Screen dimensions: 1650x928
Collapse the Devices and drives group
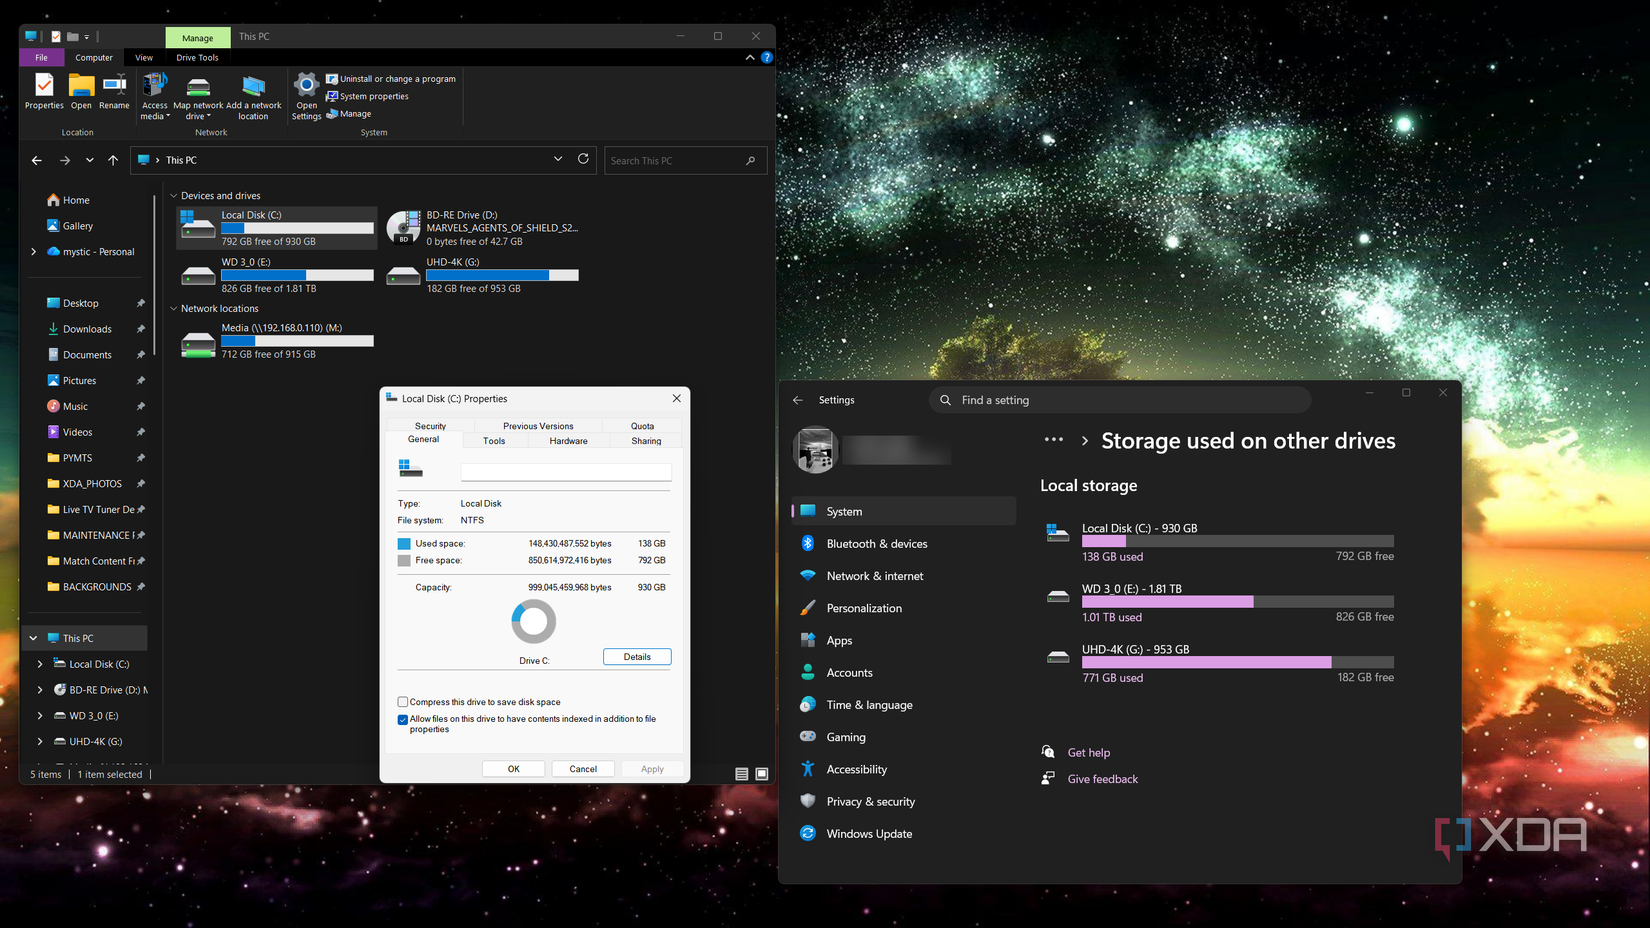[174, 196]
